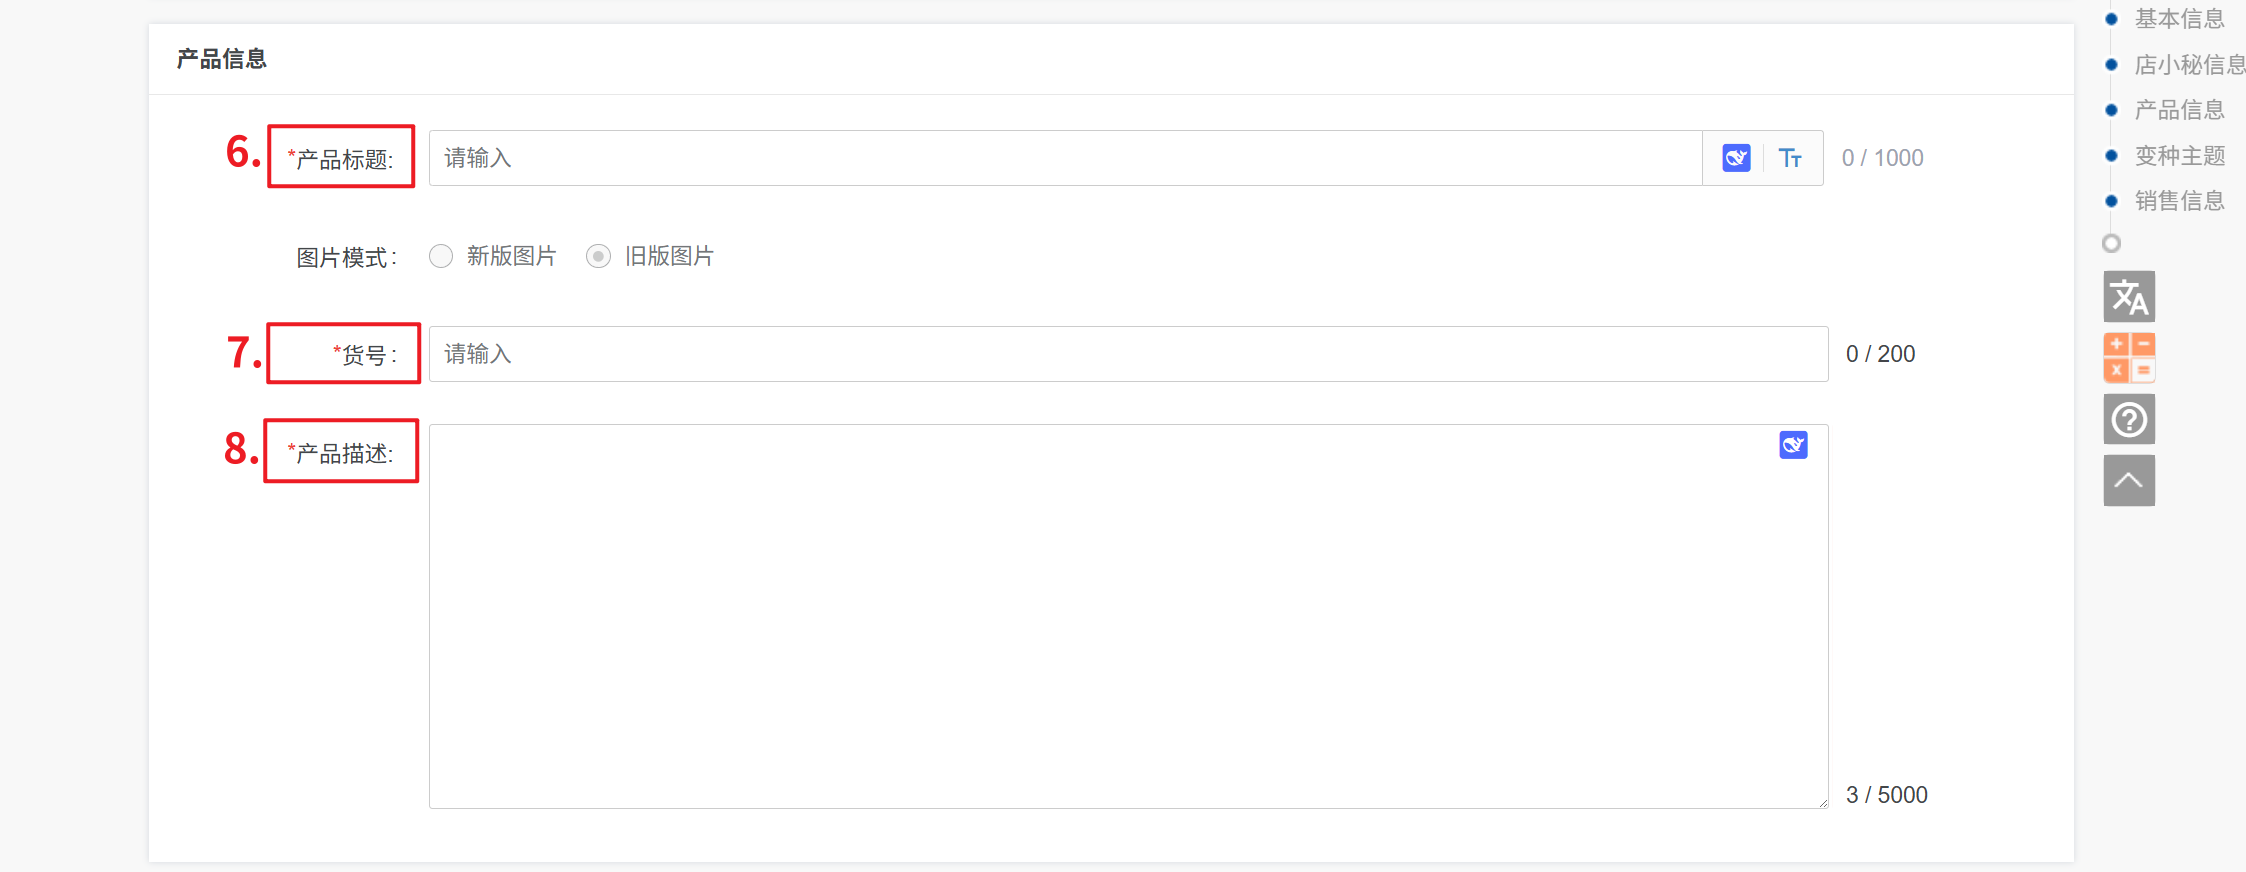
Task: Open the orange calculator tool
Action: click(x=2129, y=358)
